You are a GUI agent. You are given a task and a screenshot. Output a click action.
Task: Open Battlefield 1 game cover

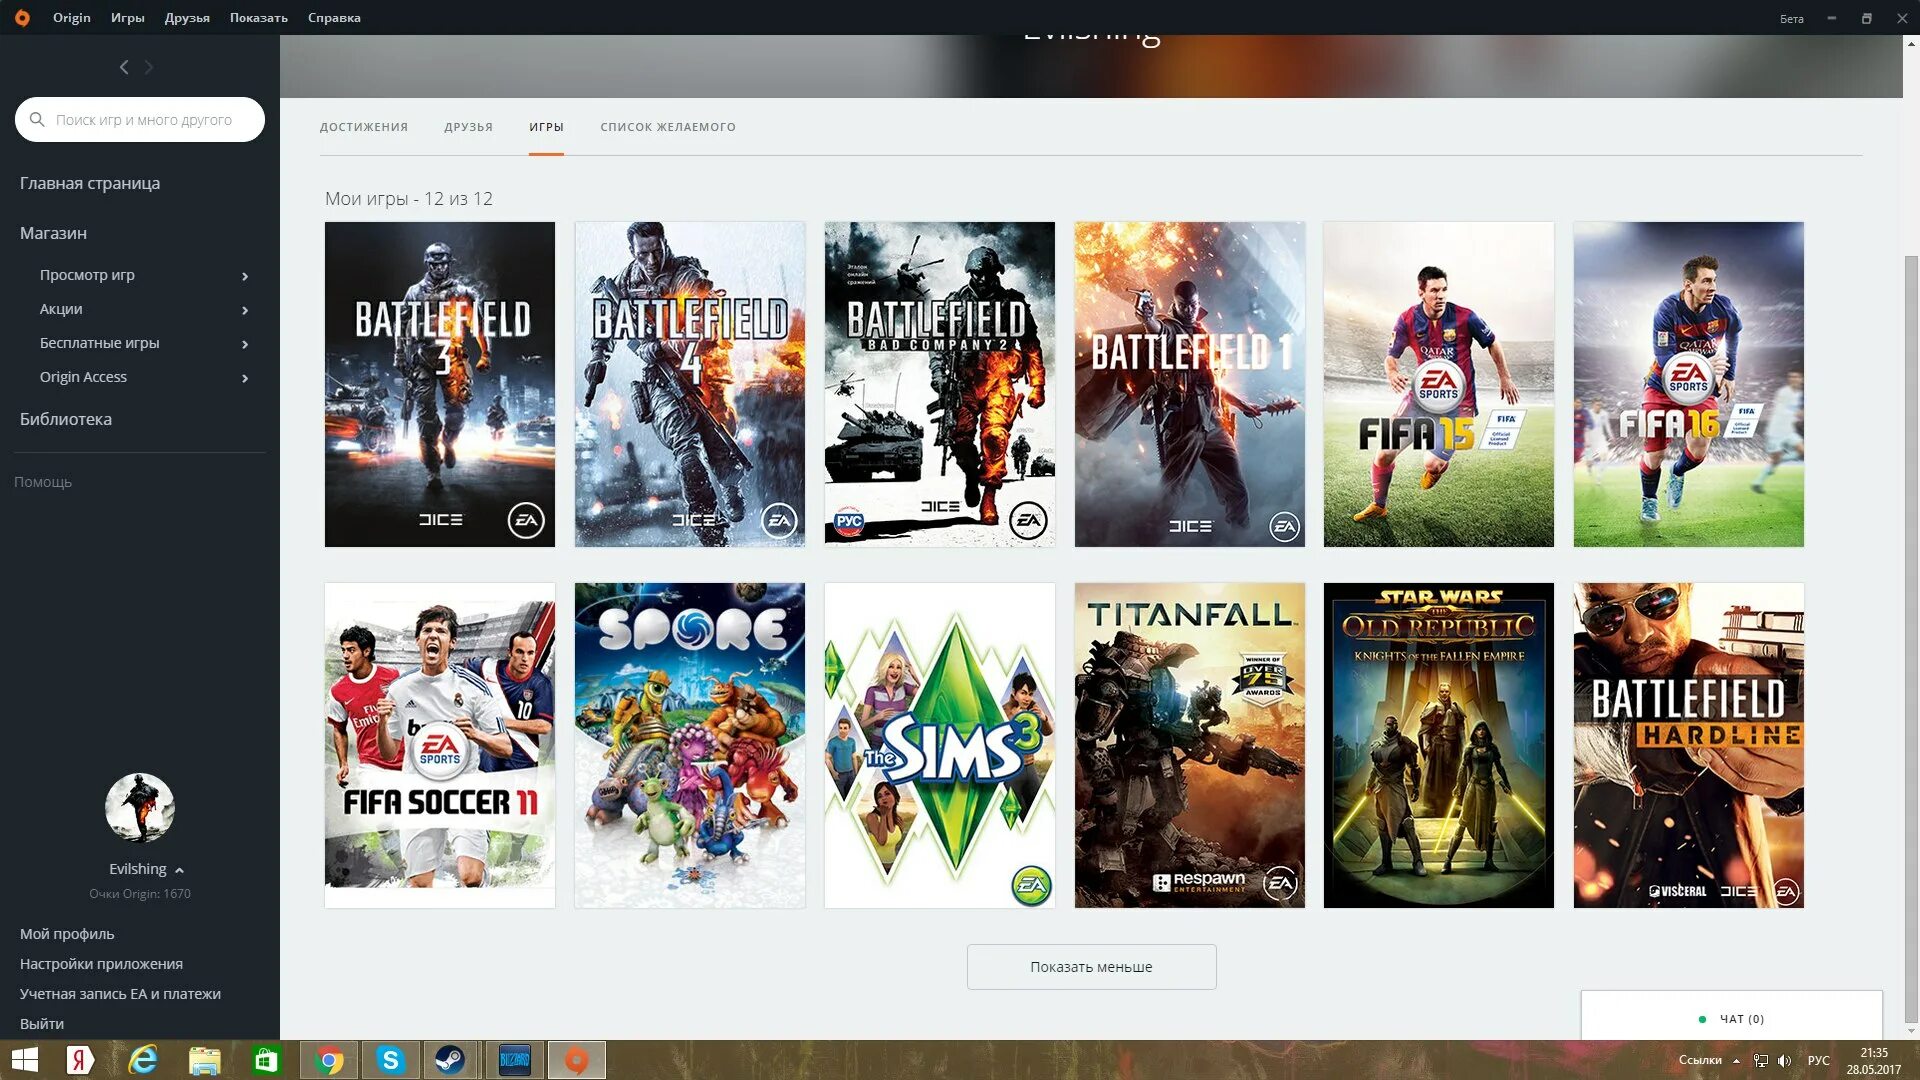click(1190, 384)
